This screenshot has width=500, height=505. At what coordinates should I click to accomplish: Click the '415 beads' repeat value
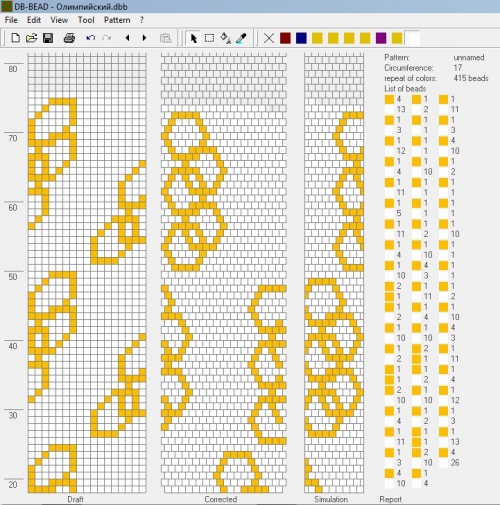tap(471, 78)
